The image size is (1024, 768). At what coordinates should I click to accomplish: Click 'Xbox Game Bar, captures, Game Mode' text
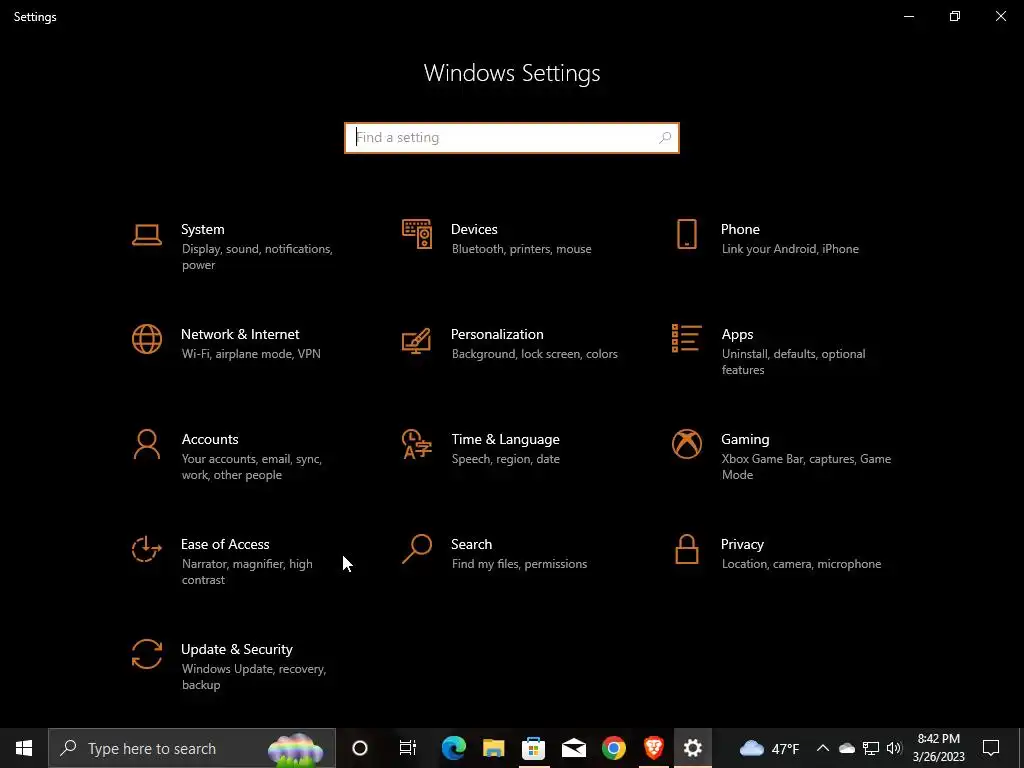(x=807, y=467)
